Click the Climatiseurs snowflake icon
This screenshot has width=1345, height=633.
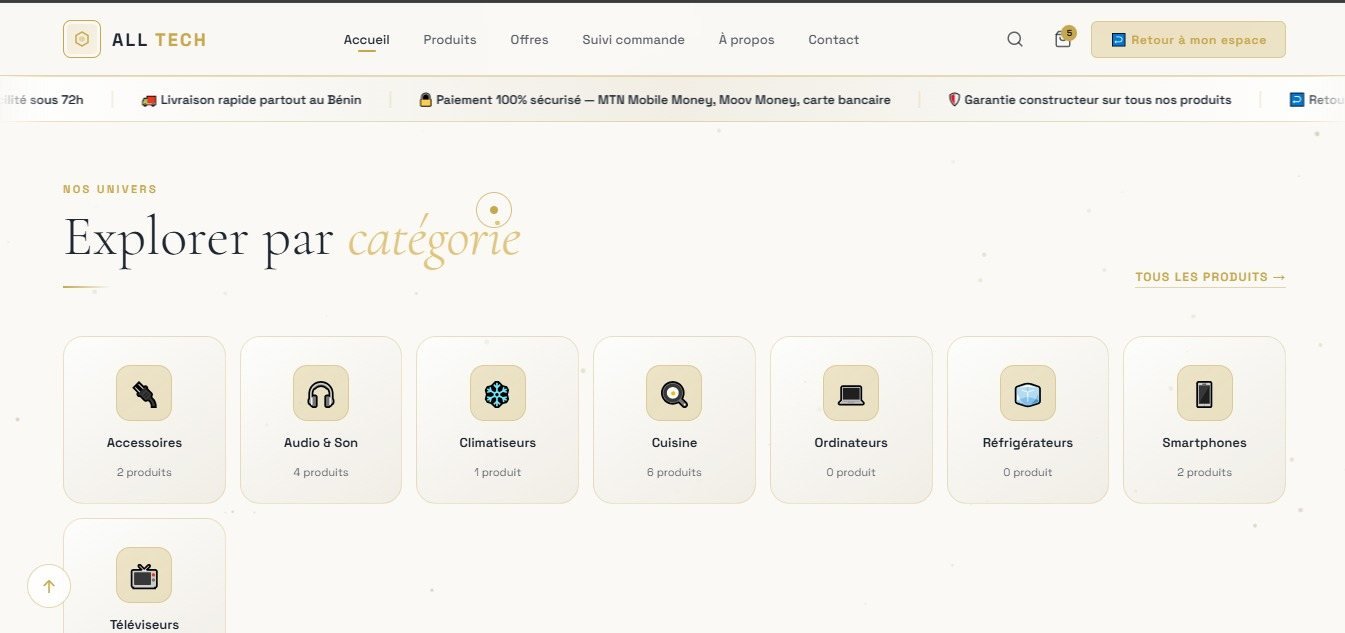[497, 393]
